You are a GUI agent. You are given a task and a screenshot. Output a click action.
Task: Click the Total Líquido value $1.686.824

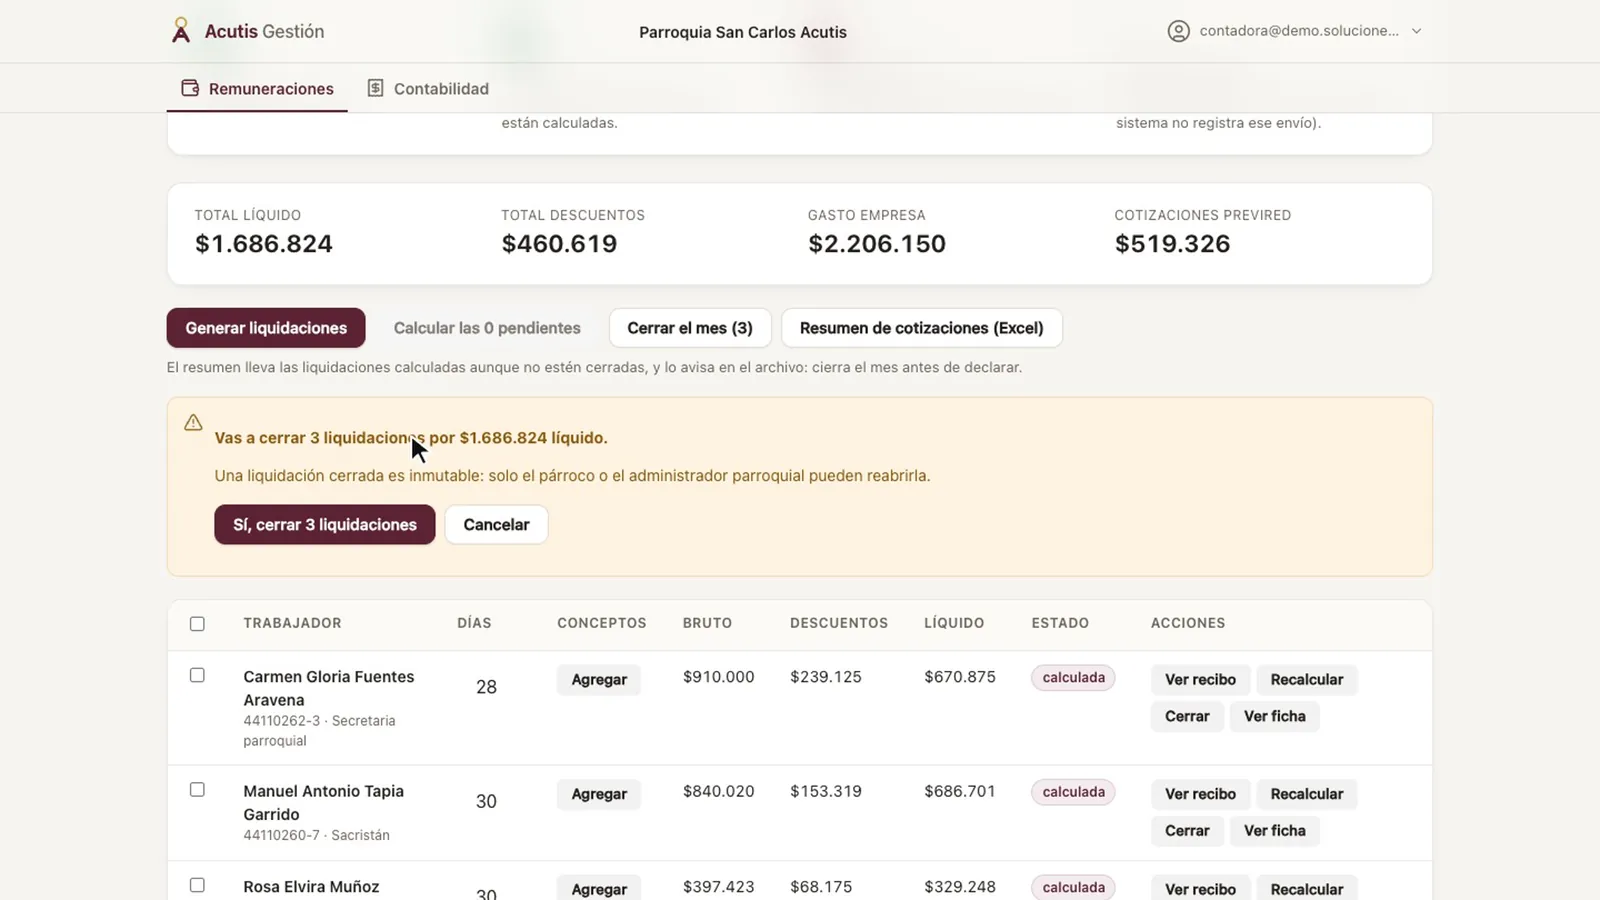coord(264,244)
